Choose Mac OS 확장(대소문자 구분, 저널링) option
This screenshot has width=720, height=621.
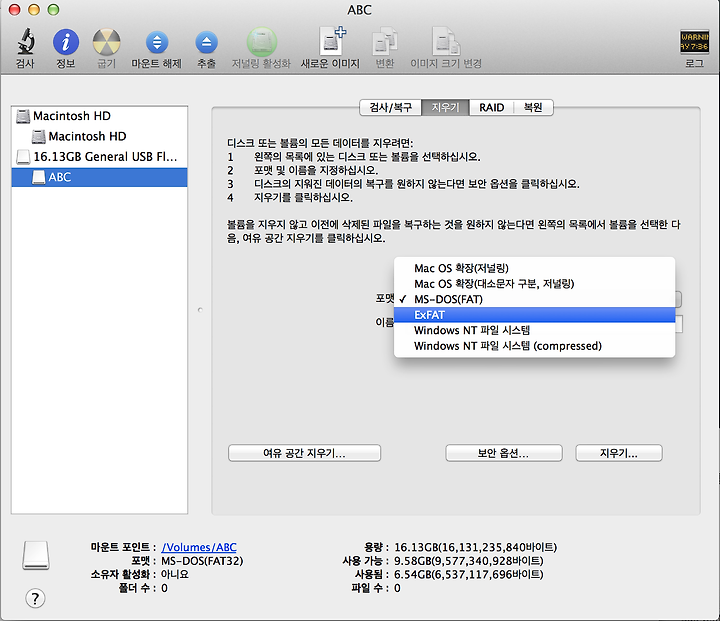tap(534, 284)
